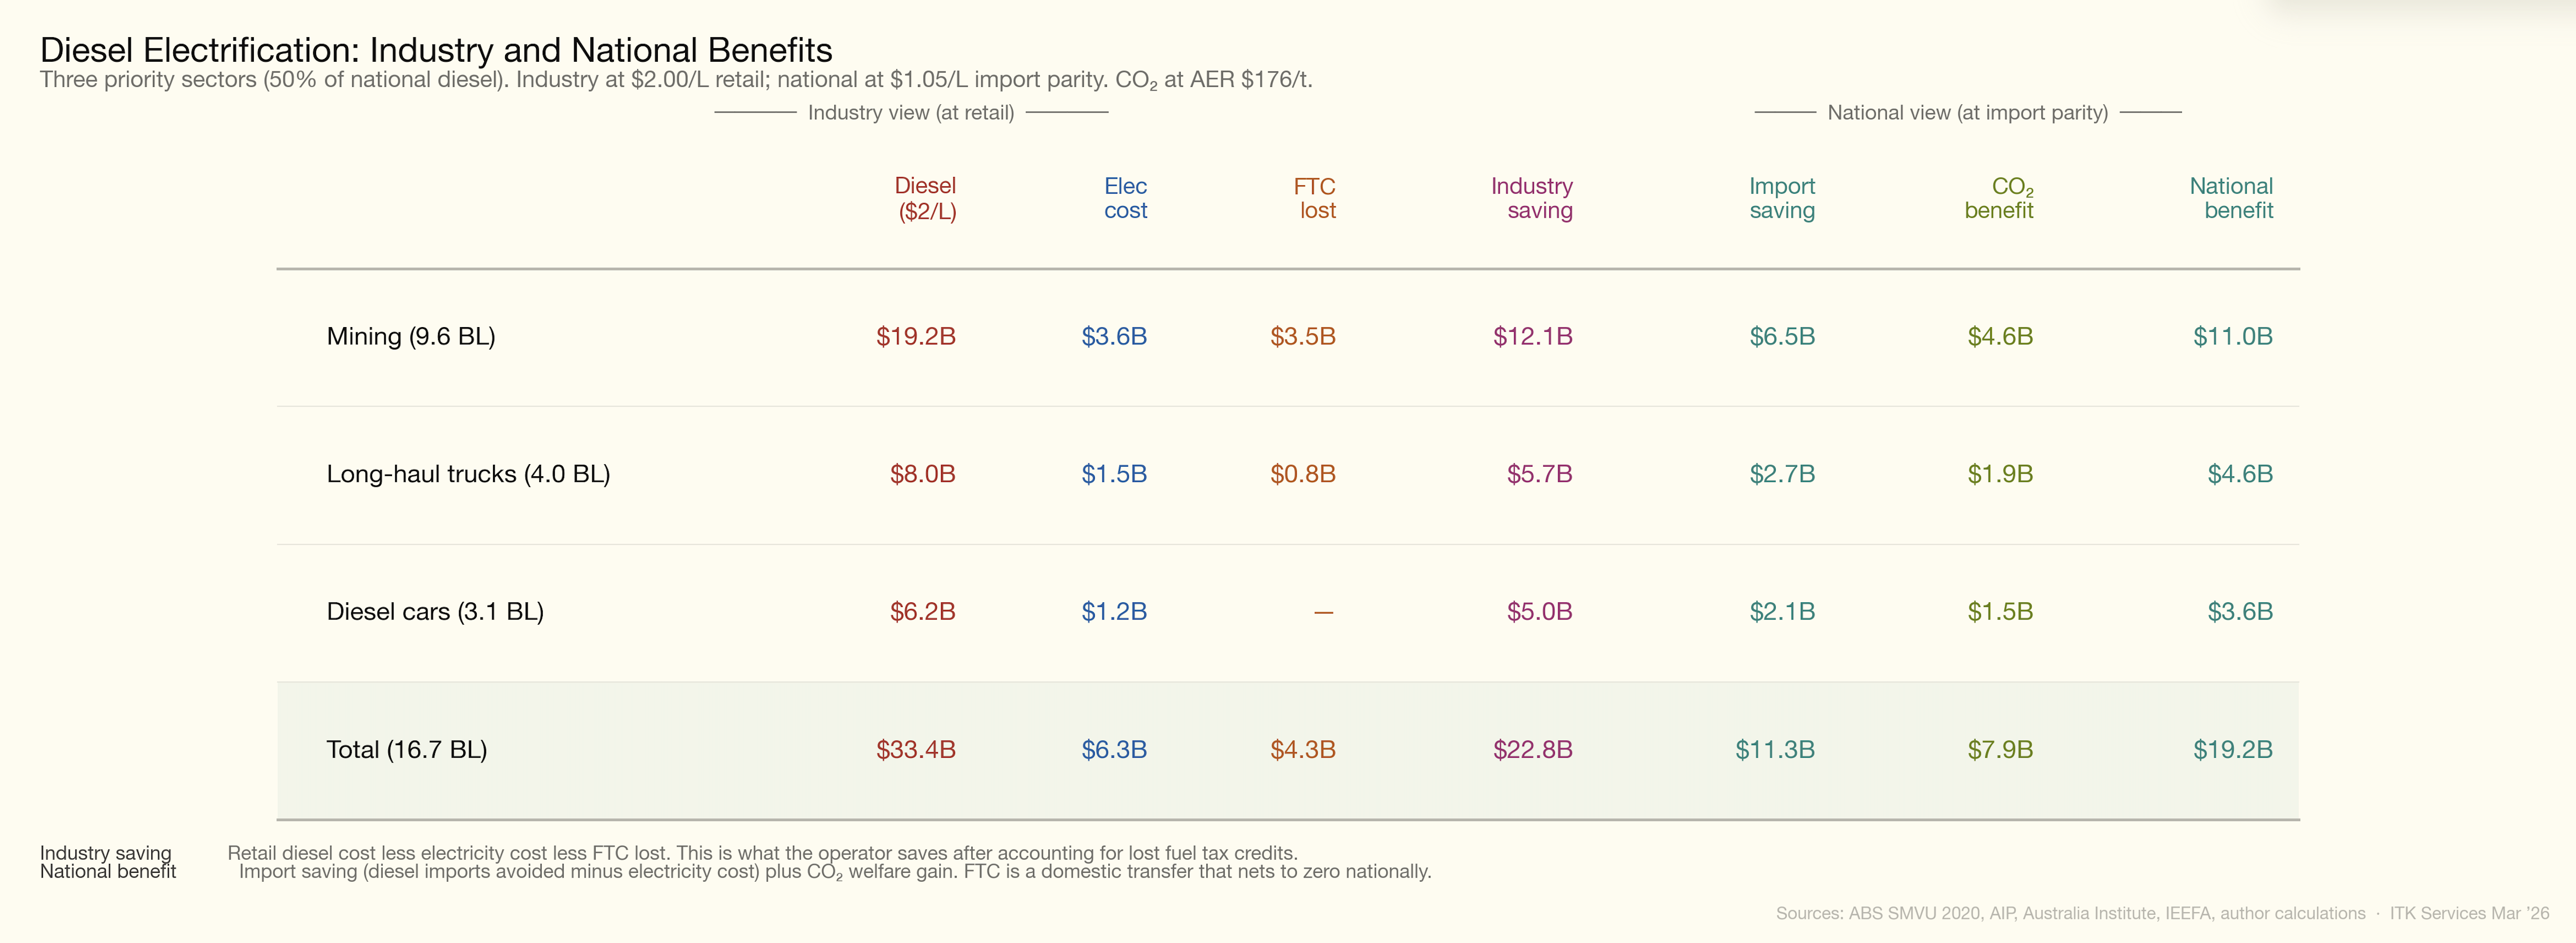Viewport: 2576px width, 943px height.
Task: Select the Long-haul trucks (4.0 BL) row label
Action: (x=468, y=474)
